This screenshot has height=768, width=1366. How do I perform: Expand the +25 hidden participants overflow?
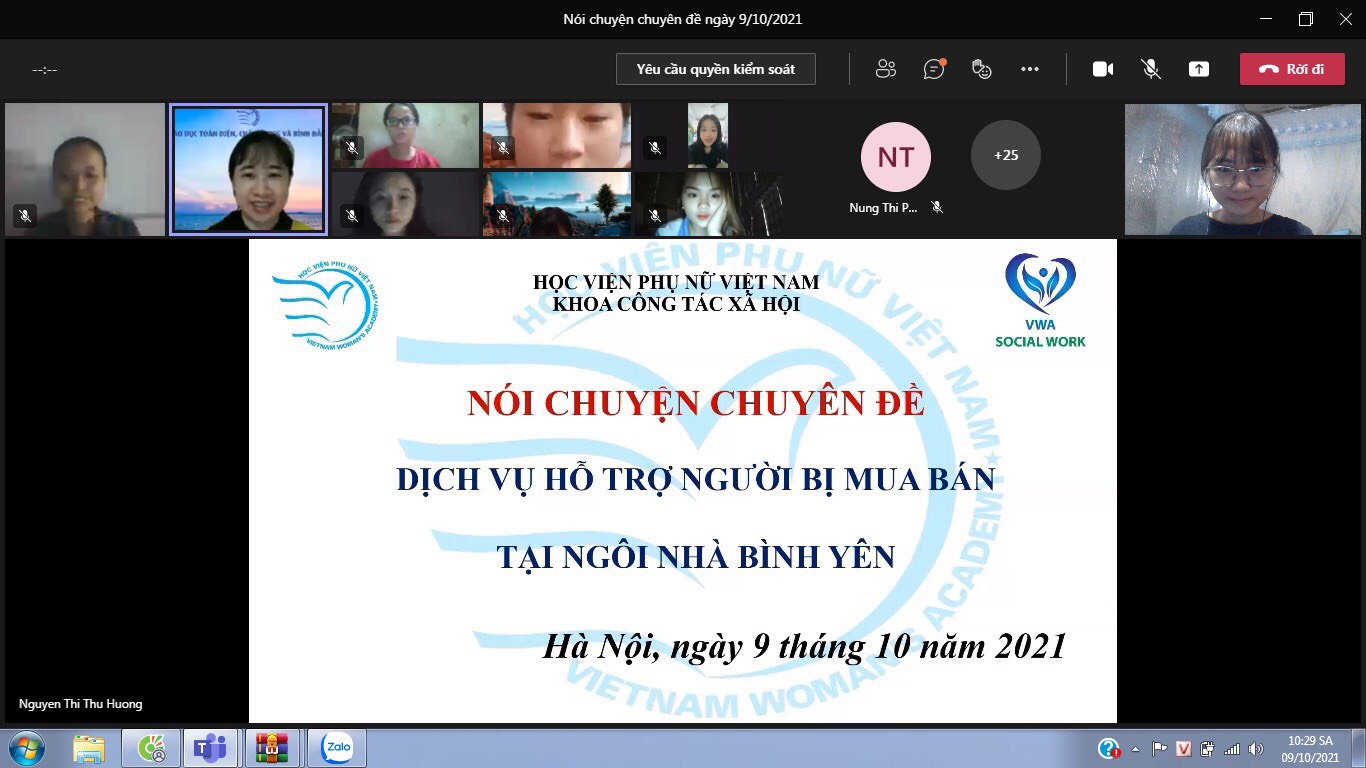[x=1005, y=155]
